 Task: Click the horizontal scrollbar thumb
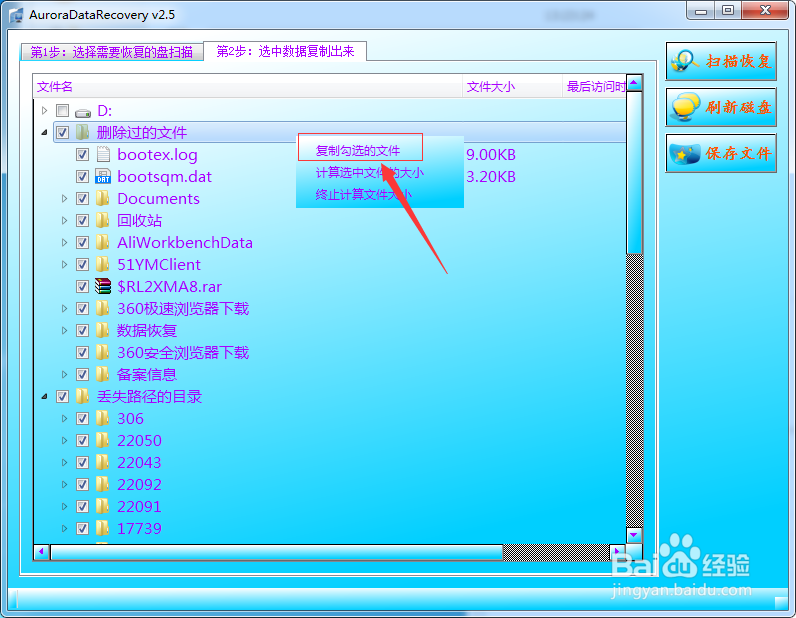click(277, 552)
